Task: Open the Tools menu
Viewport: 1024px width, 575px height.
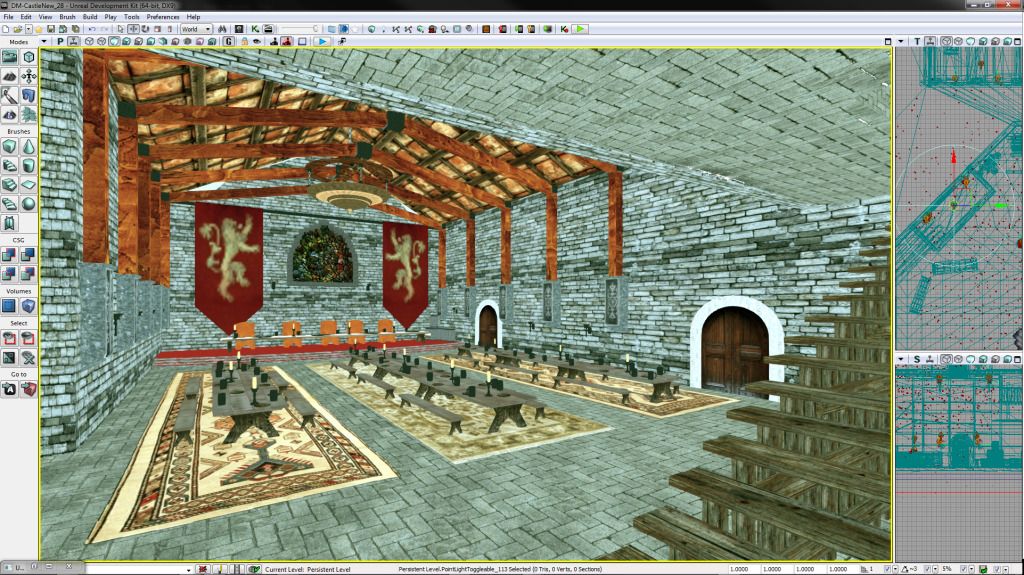Action: [x=132, y=17]
